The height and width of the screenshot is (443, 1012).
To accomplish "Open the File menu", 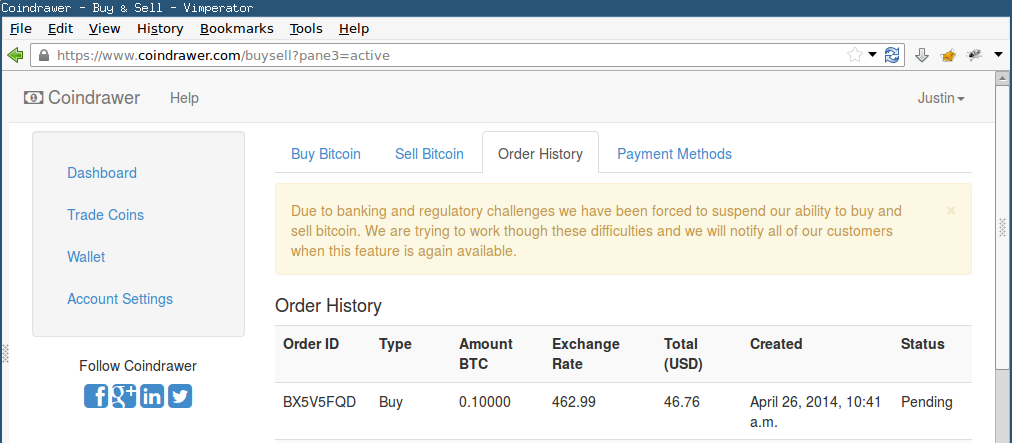I will click(21, 28).
